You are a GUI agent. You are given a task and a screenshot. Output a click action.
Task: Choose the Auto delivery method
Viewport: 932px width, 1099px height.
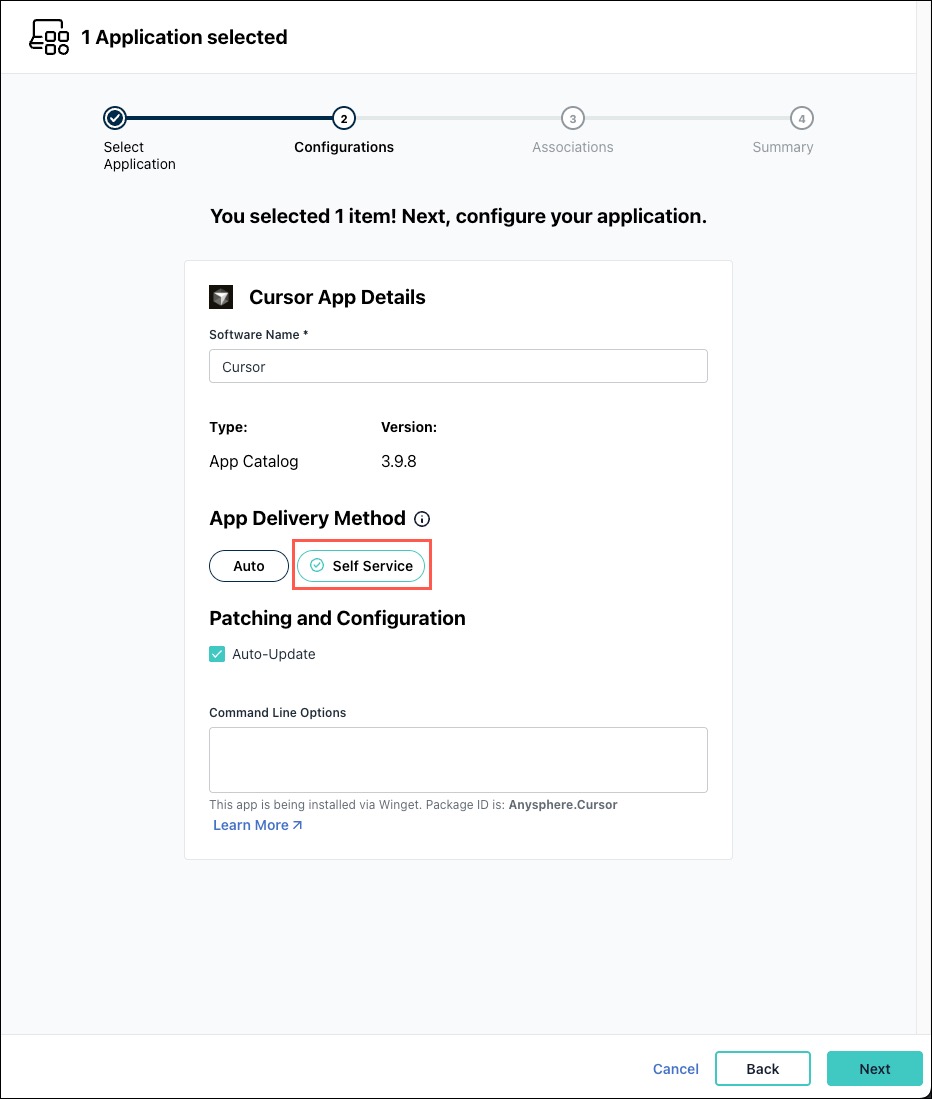pos(249,566)
